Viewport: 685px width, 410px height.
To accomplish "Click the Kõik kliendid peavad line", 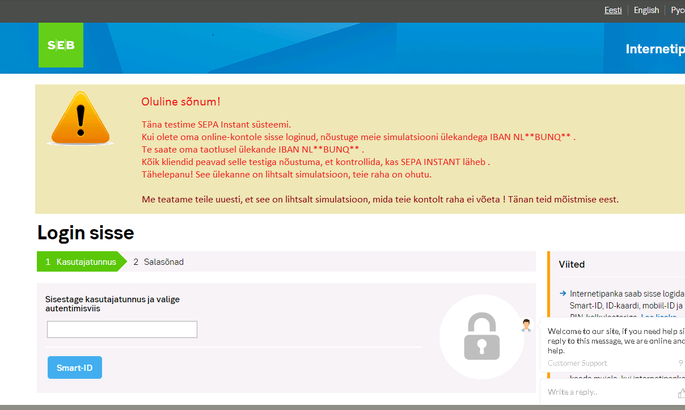I will [x=315, y=162].
